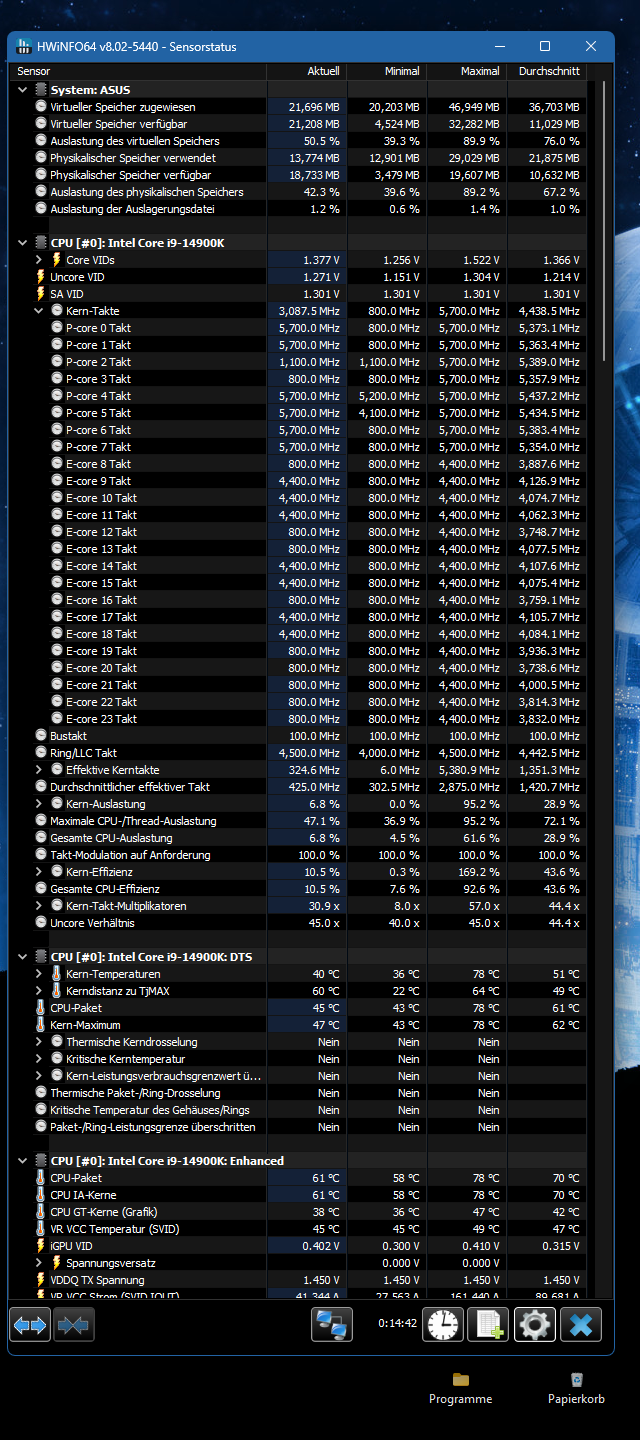Click the circle icon beside Gesamte CPU-Auslastung

pyautogui.click(x=41, y=838)
